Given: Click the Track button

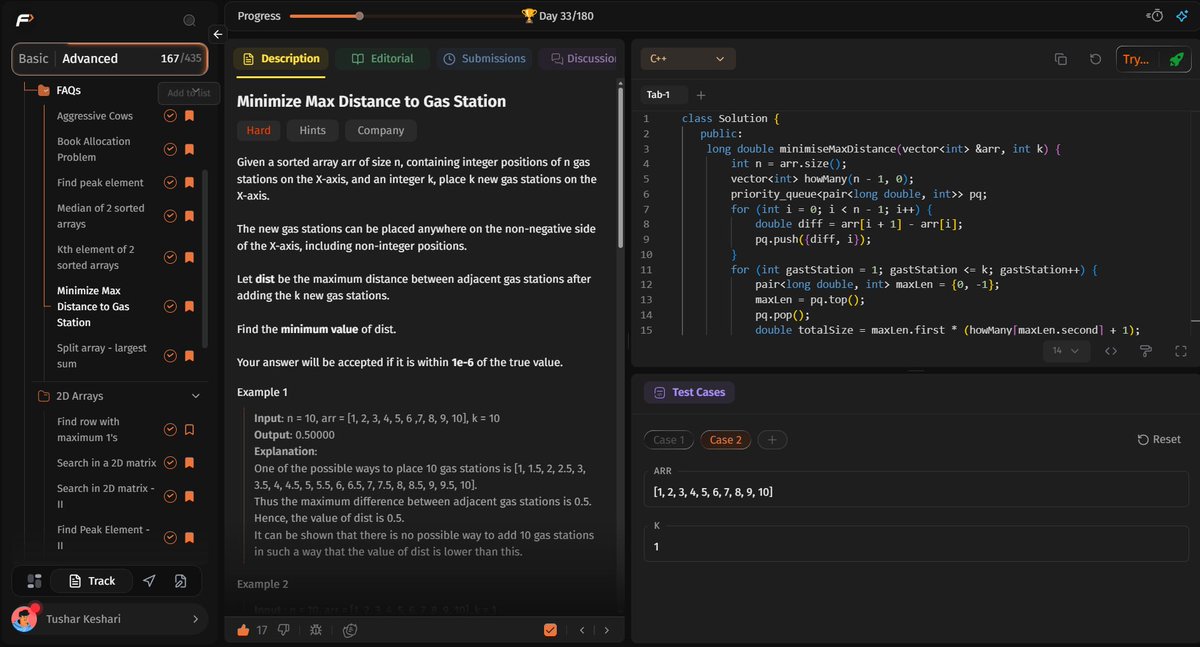Looking at the screenshot, I should point(91,581).
